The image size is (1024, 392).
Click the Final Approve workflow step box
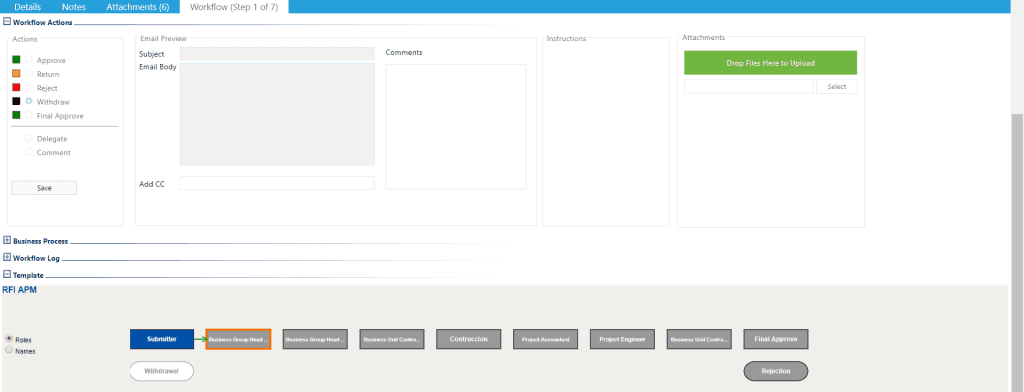[776, 339]
